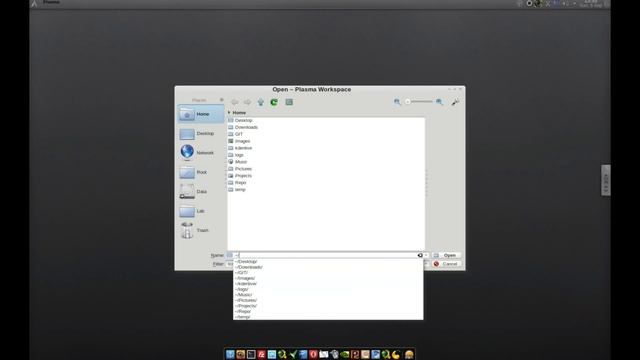Select the logs folder in file list
Screen dimensions: 640x360
click(236, 155)
